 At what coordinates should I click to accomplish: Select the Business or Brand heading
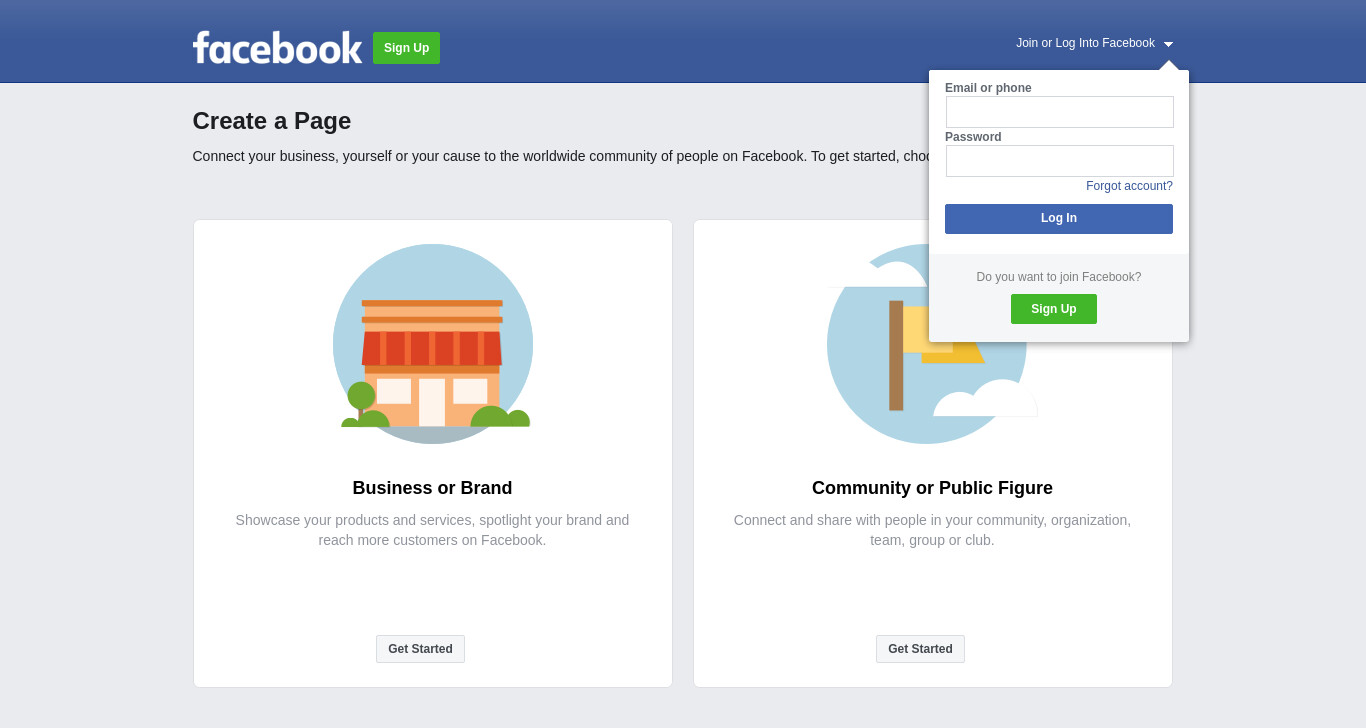(432, 488)
